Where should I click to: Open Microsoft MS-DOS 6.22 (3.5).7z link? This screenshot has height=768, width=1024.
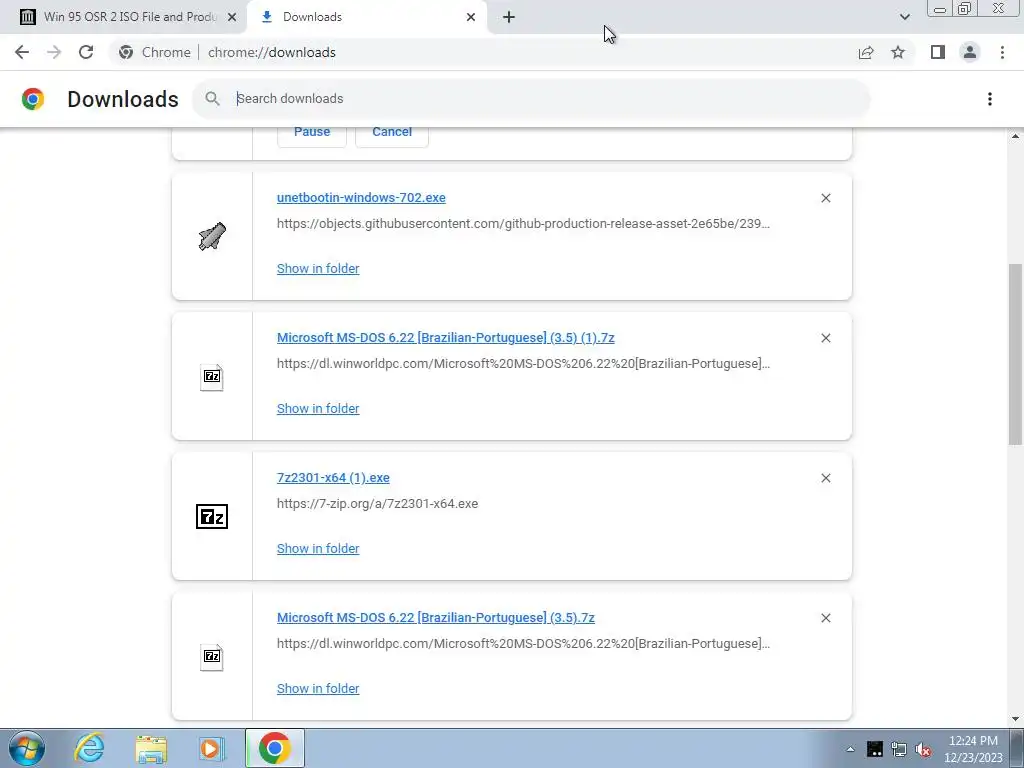coord(436,617)
